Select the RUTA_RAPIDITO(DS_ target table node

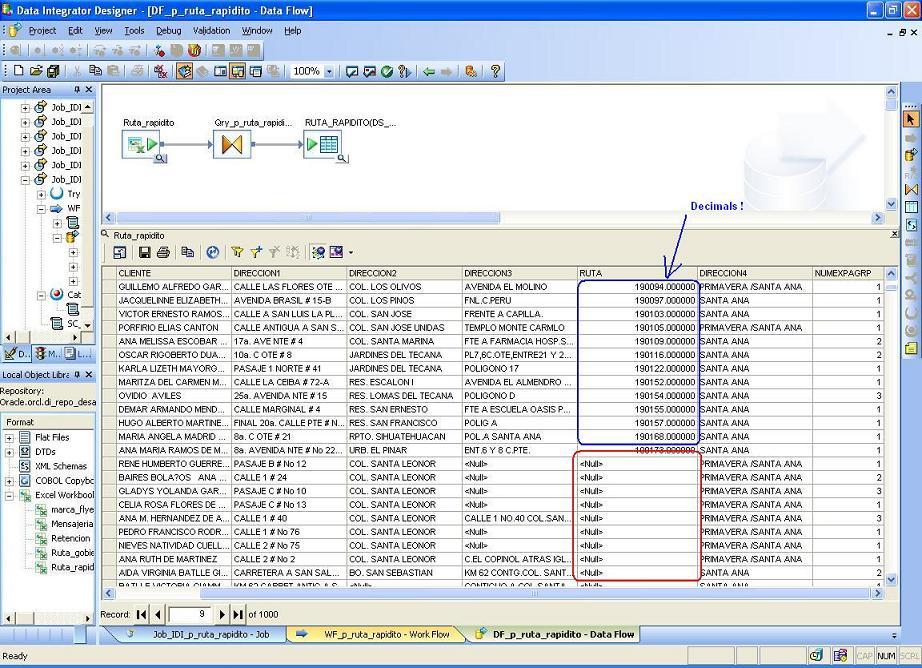(322, 144)
